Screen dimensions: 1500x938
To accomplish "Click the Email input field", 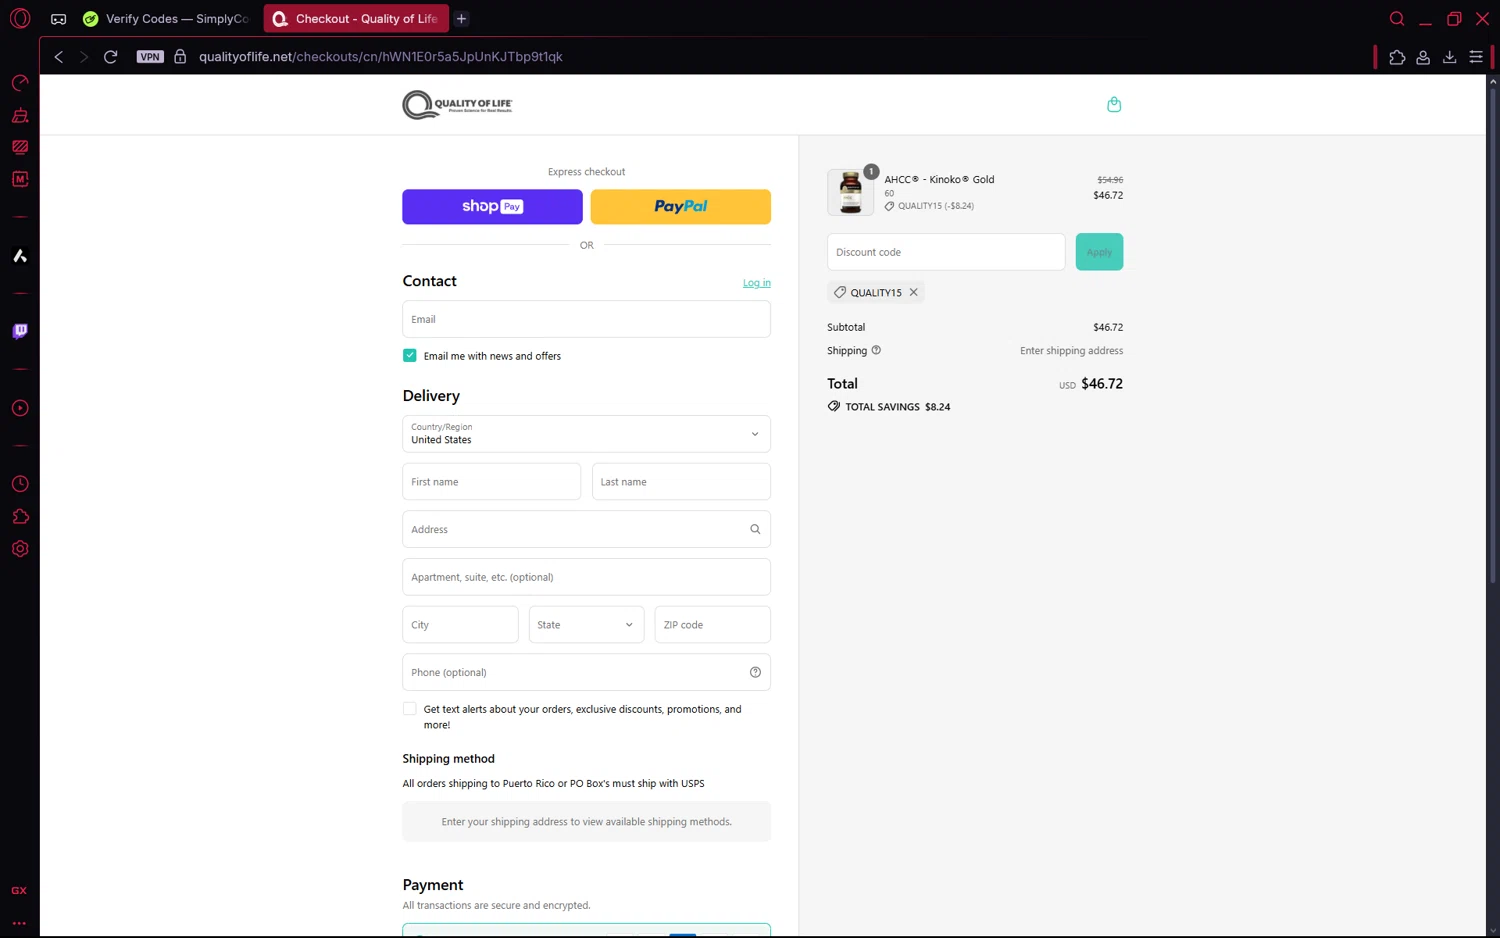I will coord(586,319).
